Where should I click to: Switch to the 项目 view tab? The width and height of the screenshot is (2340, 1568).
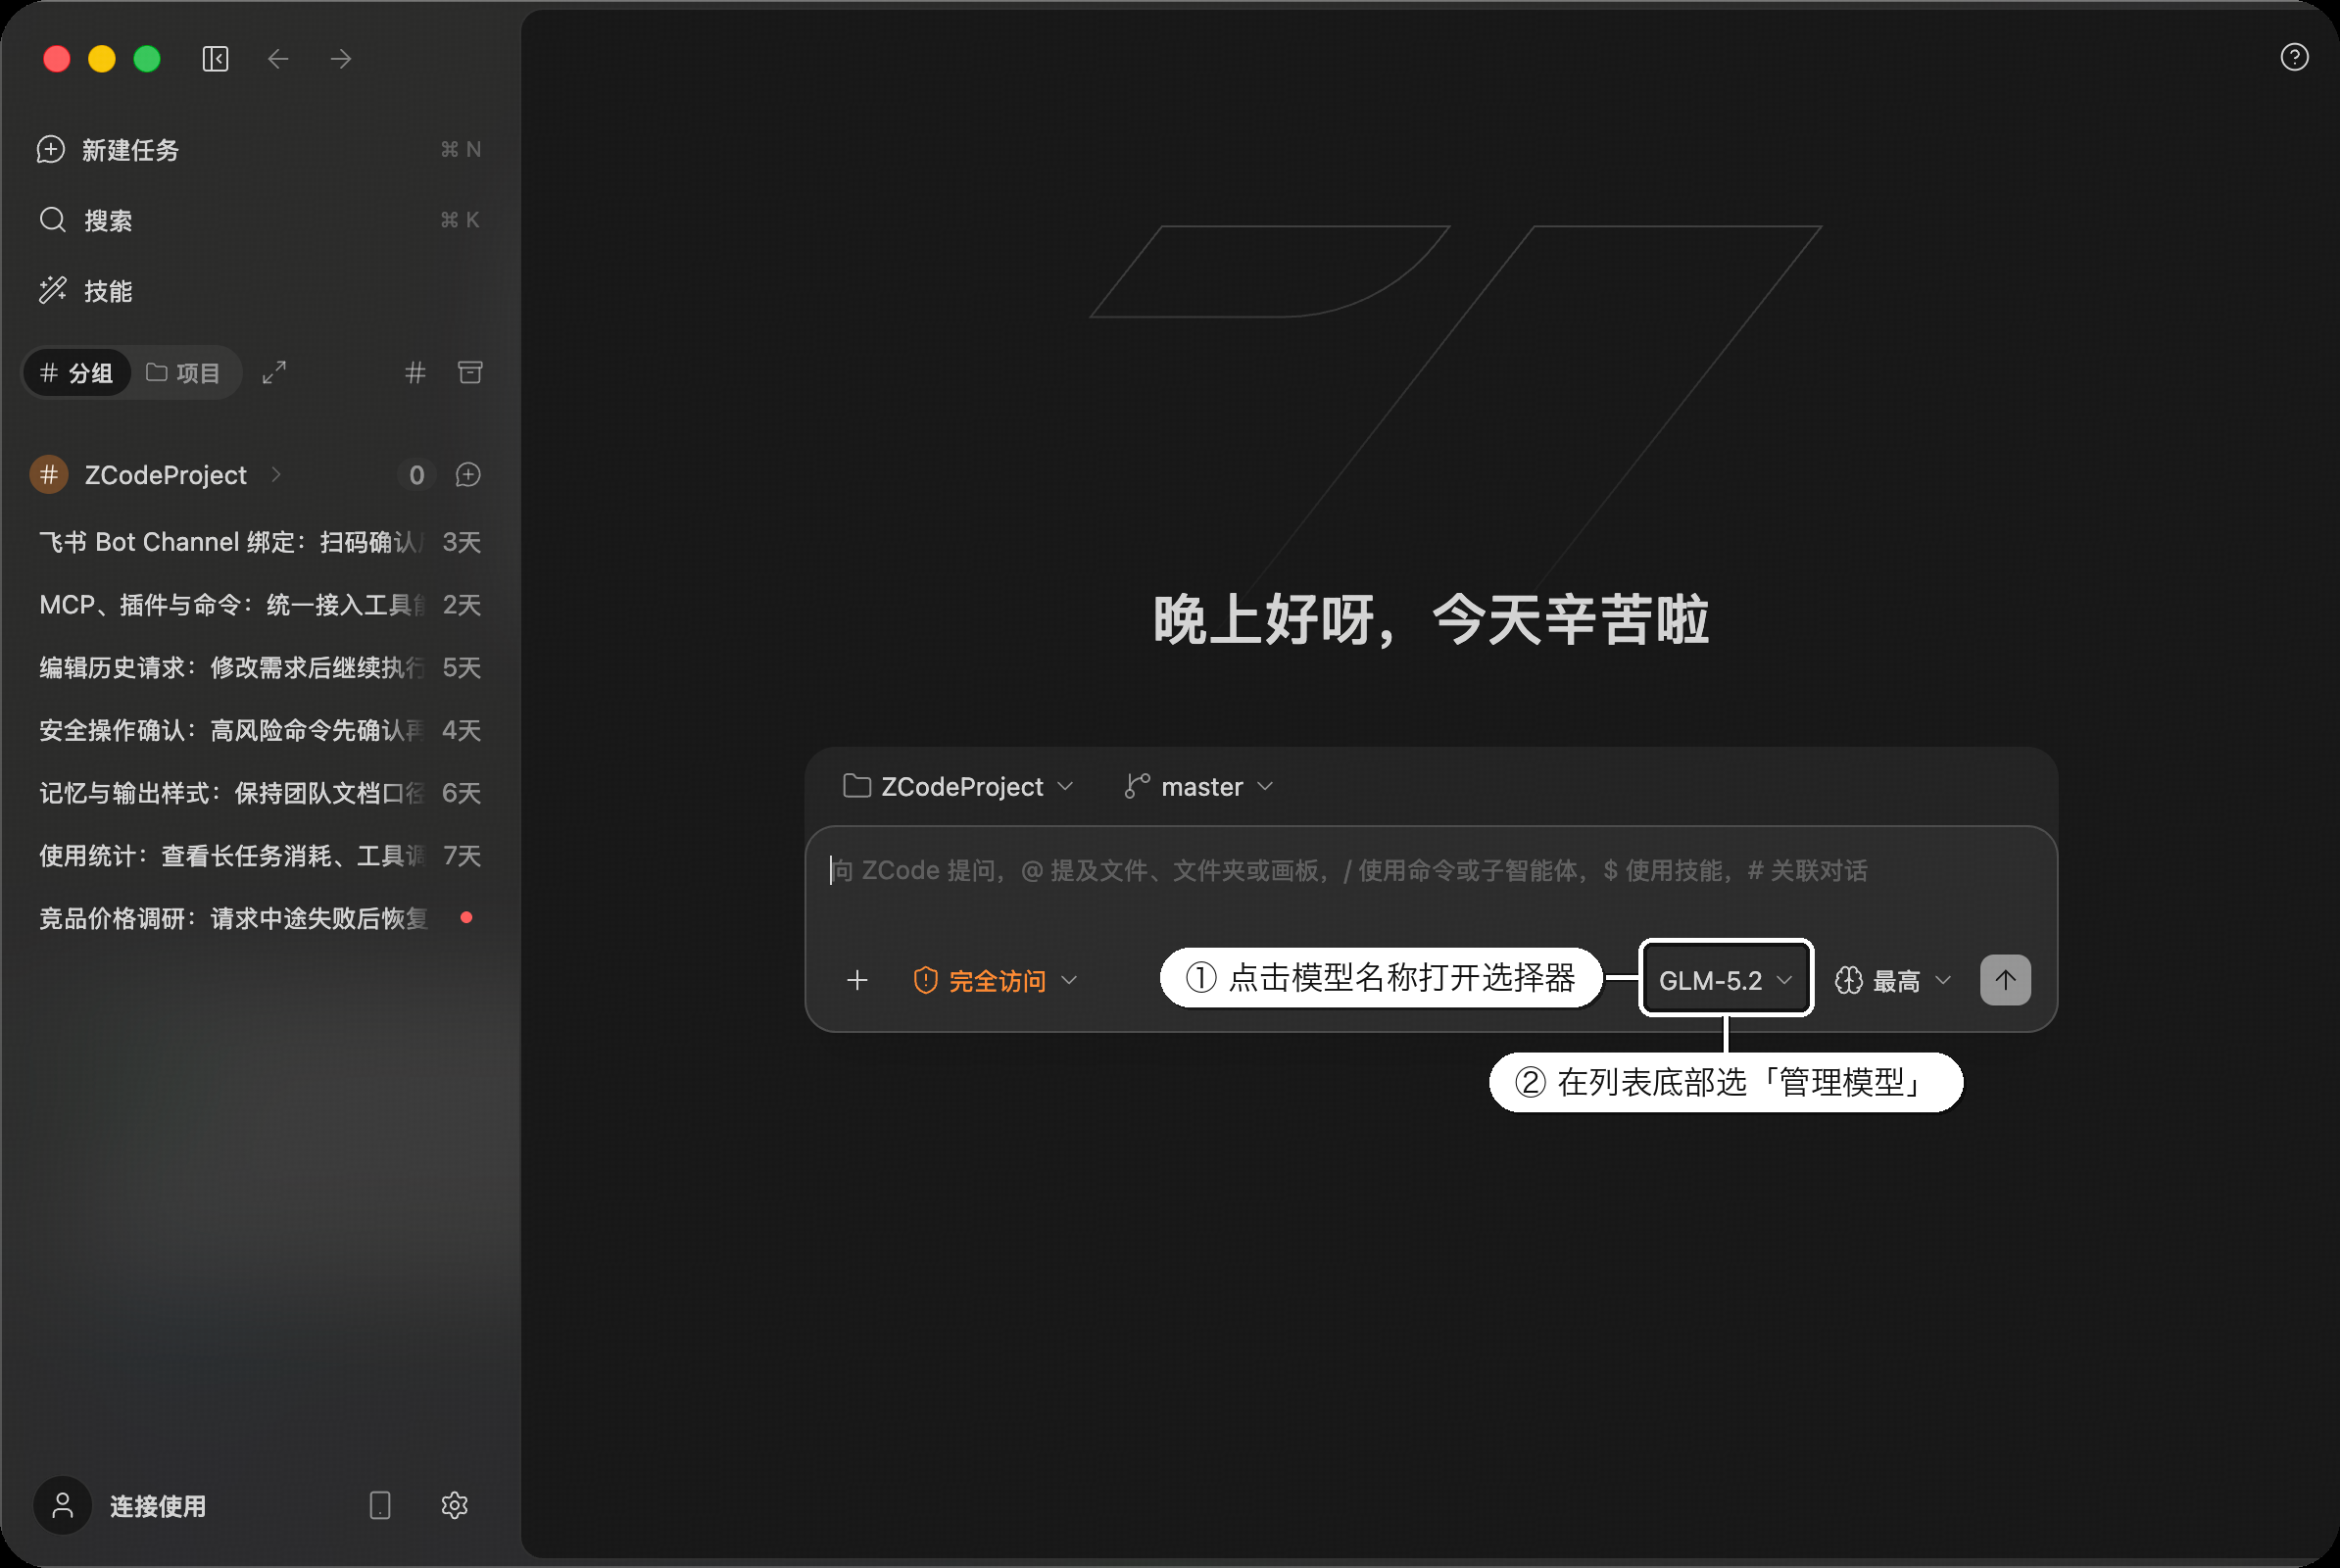click(183, 373)
